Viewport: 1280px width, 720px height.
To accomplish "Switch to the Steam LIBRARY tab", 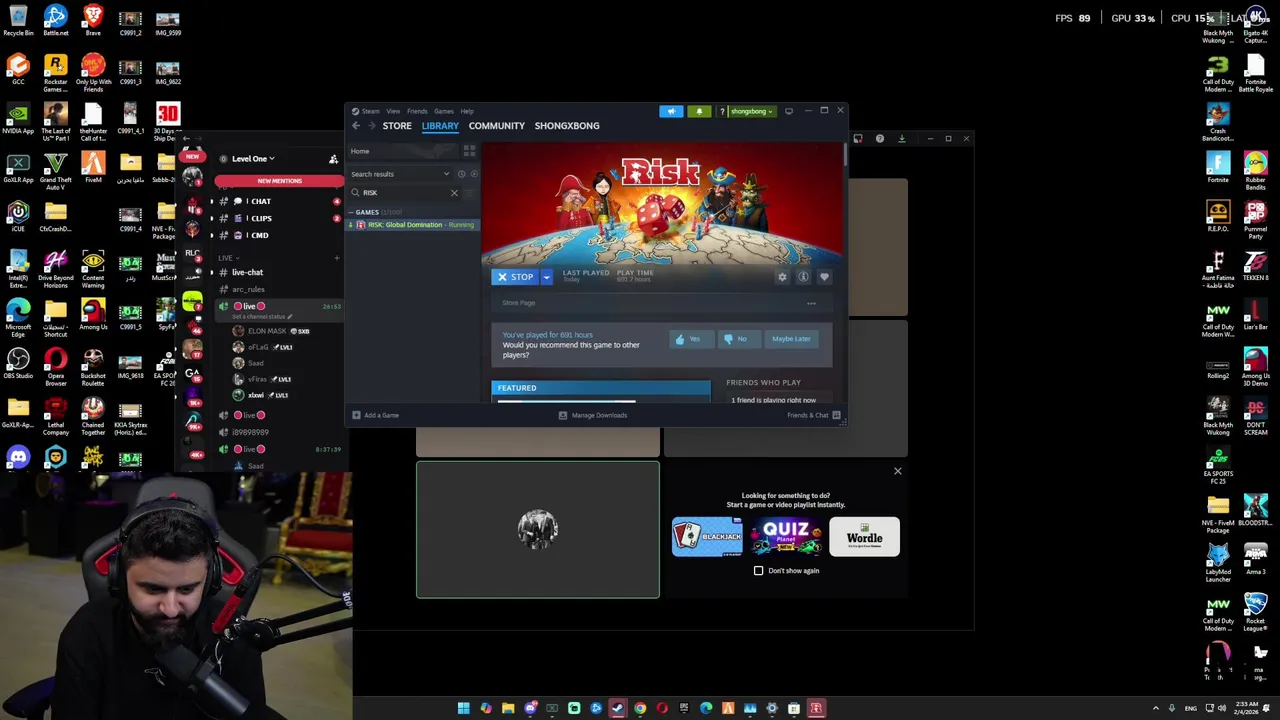I will (x=440, y=126).
